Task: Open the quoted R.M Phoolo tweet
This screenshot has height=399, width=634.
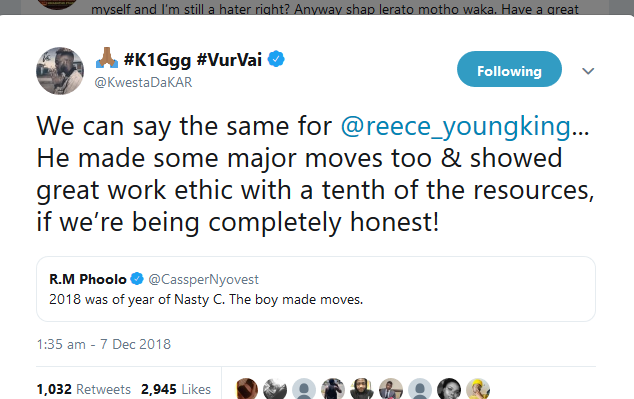Action: pos(316,289)
